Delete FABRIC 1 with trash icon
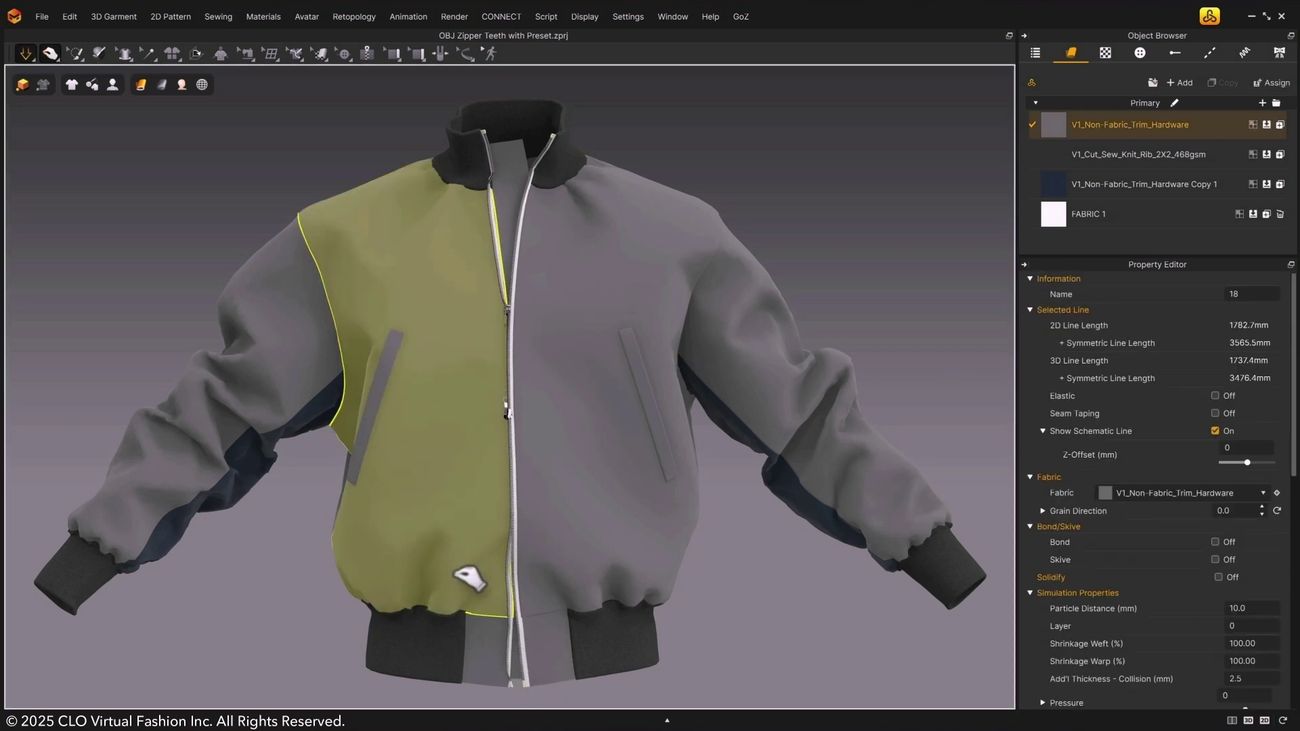1300x731 pixels. (1280, 214)
